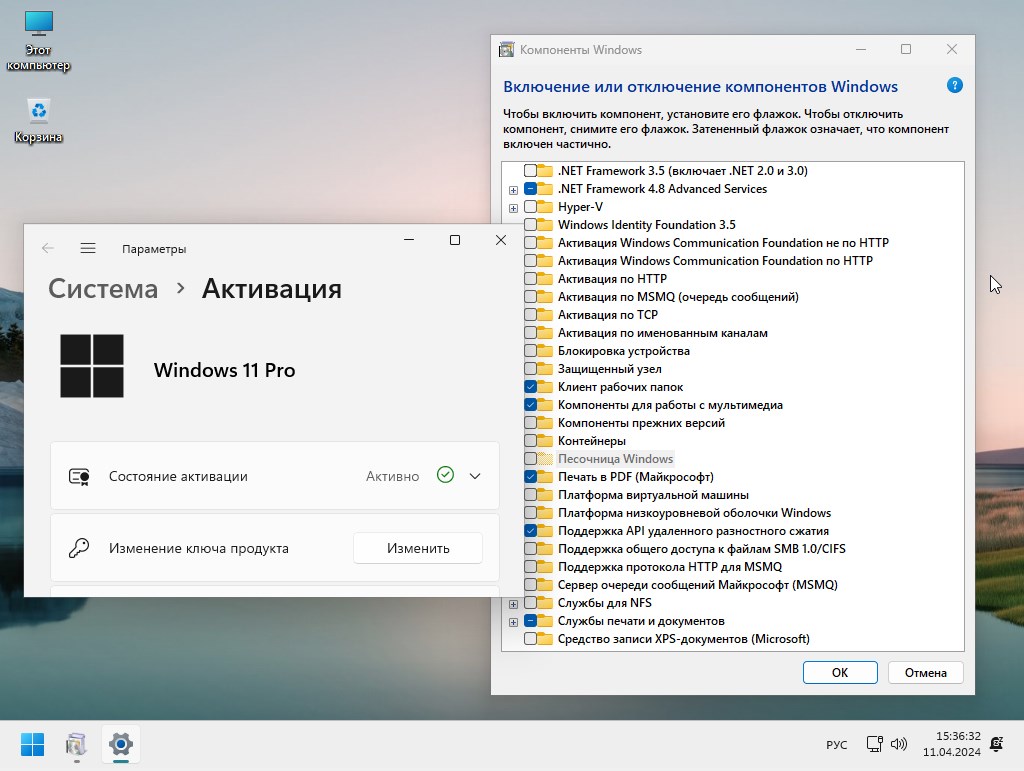Uncheck Клиент рабочих папок
Image resolution: width=1024 pixels, height=771 pixels.
coord(530,386)
